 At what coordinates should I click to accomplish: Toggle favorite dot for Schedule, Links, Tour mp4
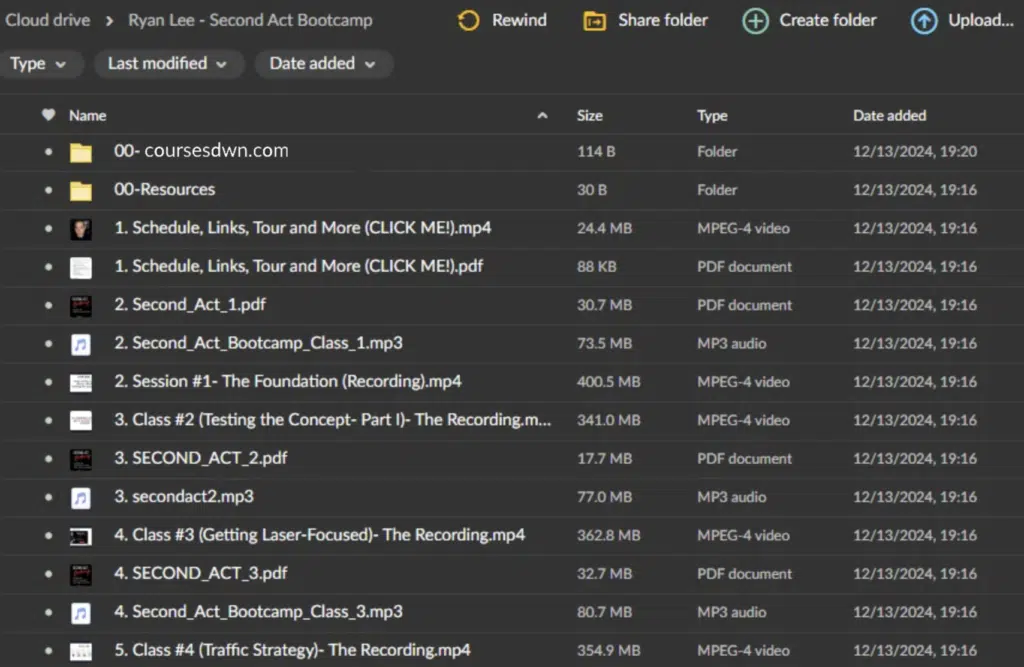point(48,228)
